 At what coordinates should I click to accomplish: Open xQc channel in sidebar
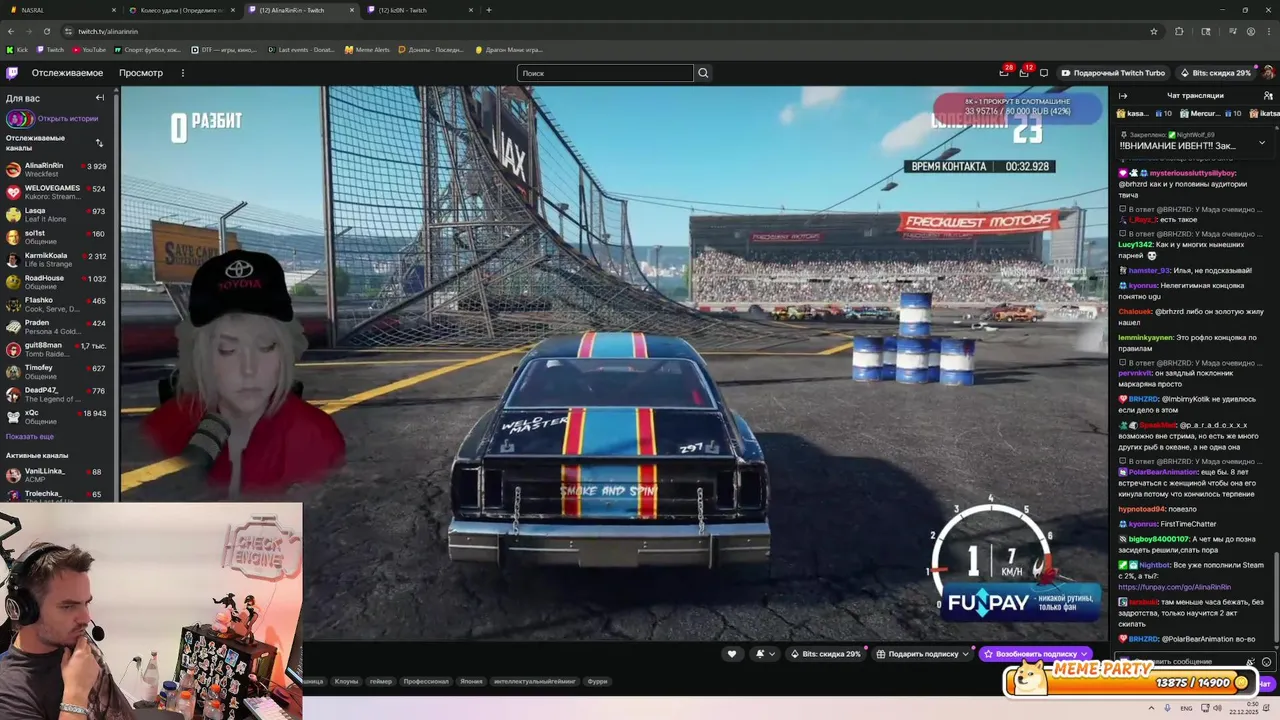(x=56, y=417)
